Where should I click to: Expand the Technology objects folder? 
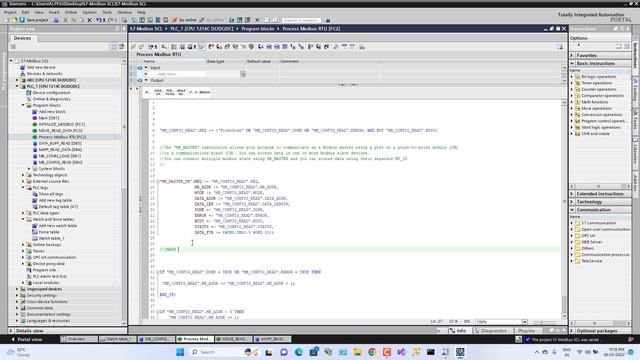[x=23, y=175]
